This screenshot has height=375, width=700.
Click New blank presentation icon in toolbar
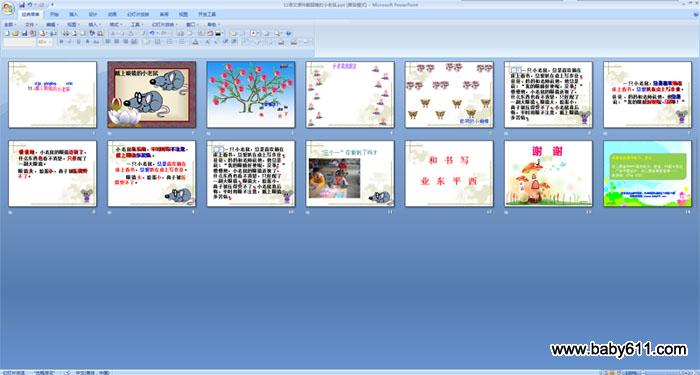[7, 33]
